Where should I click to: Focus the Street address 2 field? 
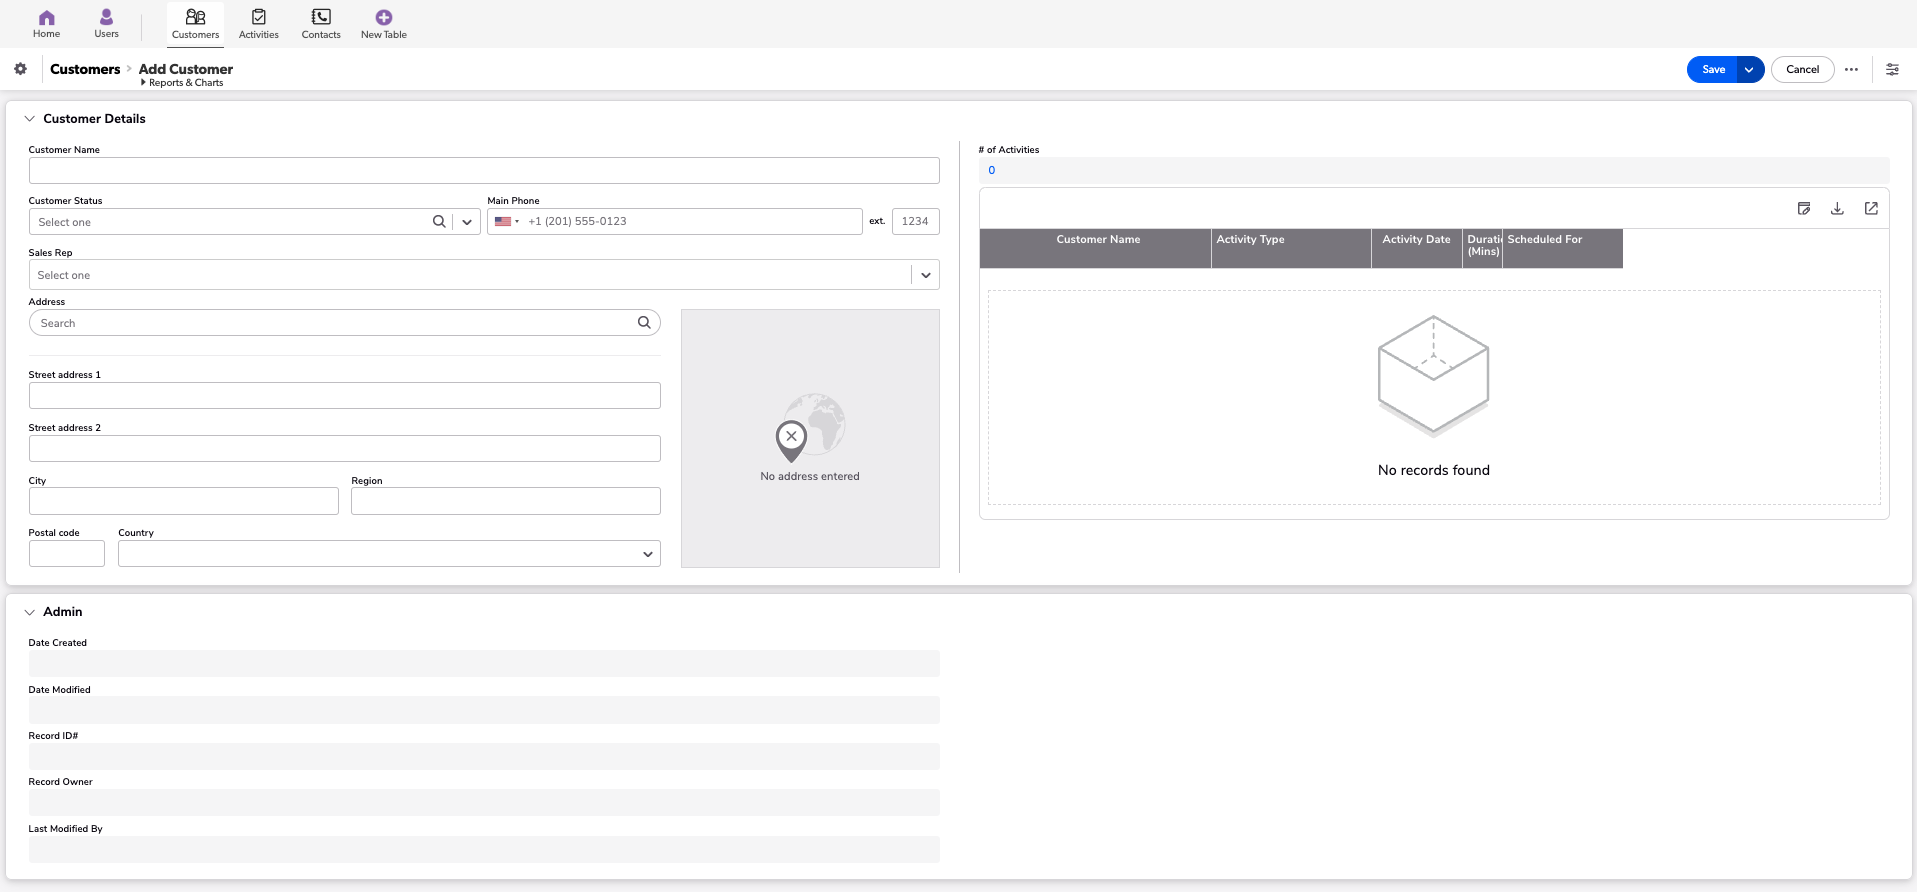tap(344, 448)
